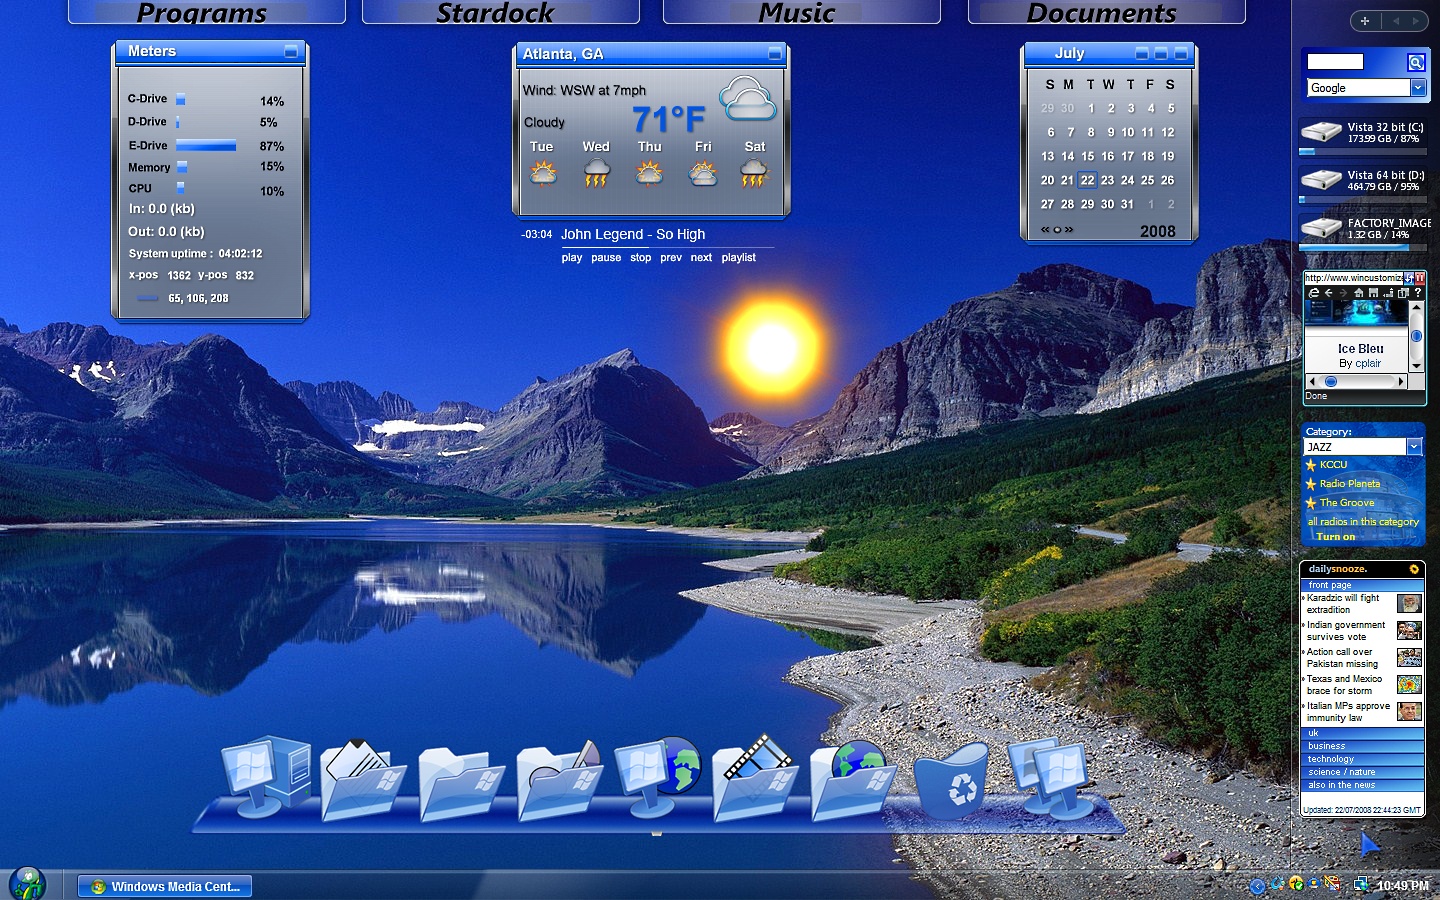The width and height of the screenshot is (1440, 900).
Task: Click the Vista 32 bit (C:) drive icon
Action: click(1320, 131)
